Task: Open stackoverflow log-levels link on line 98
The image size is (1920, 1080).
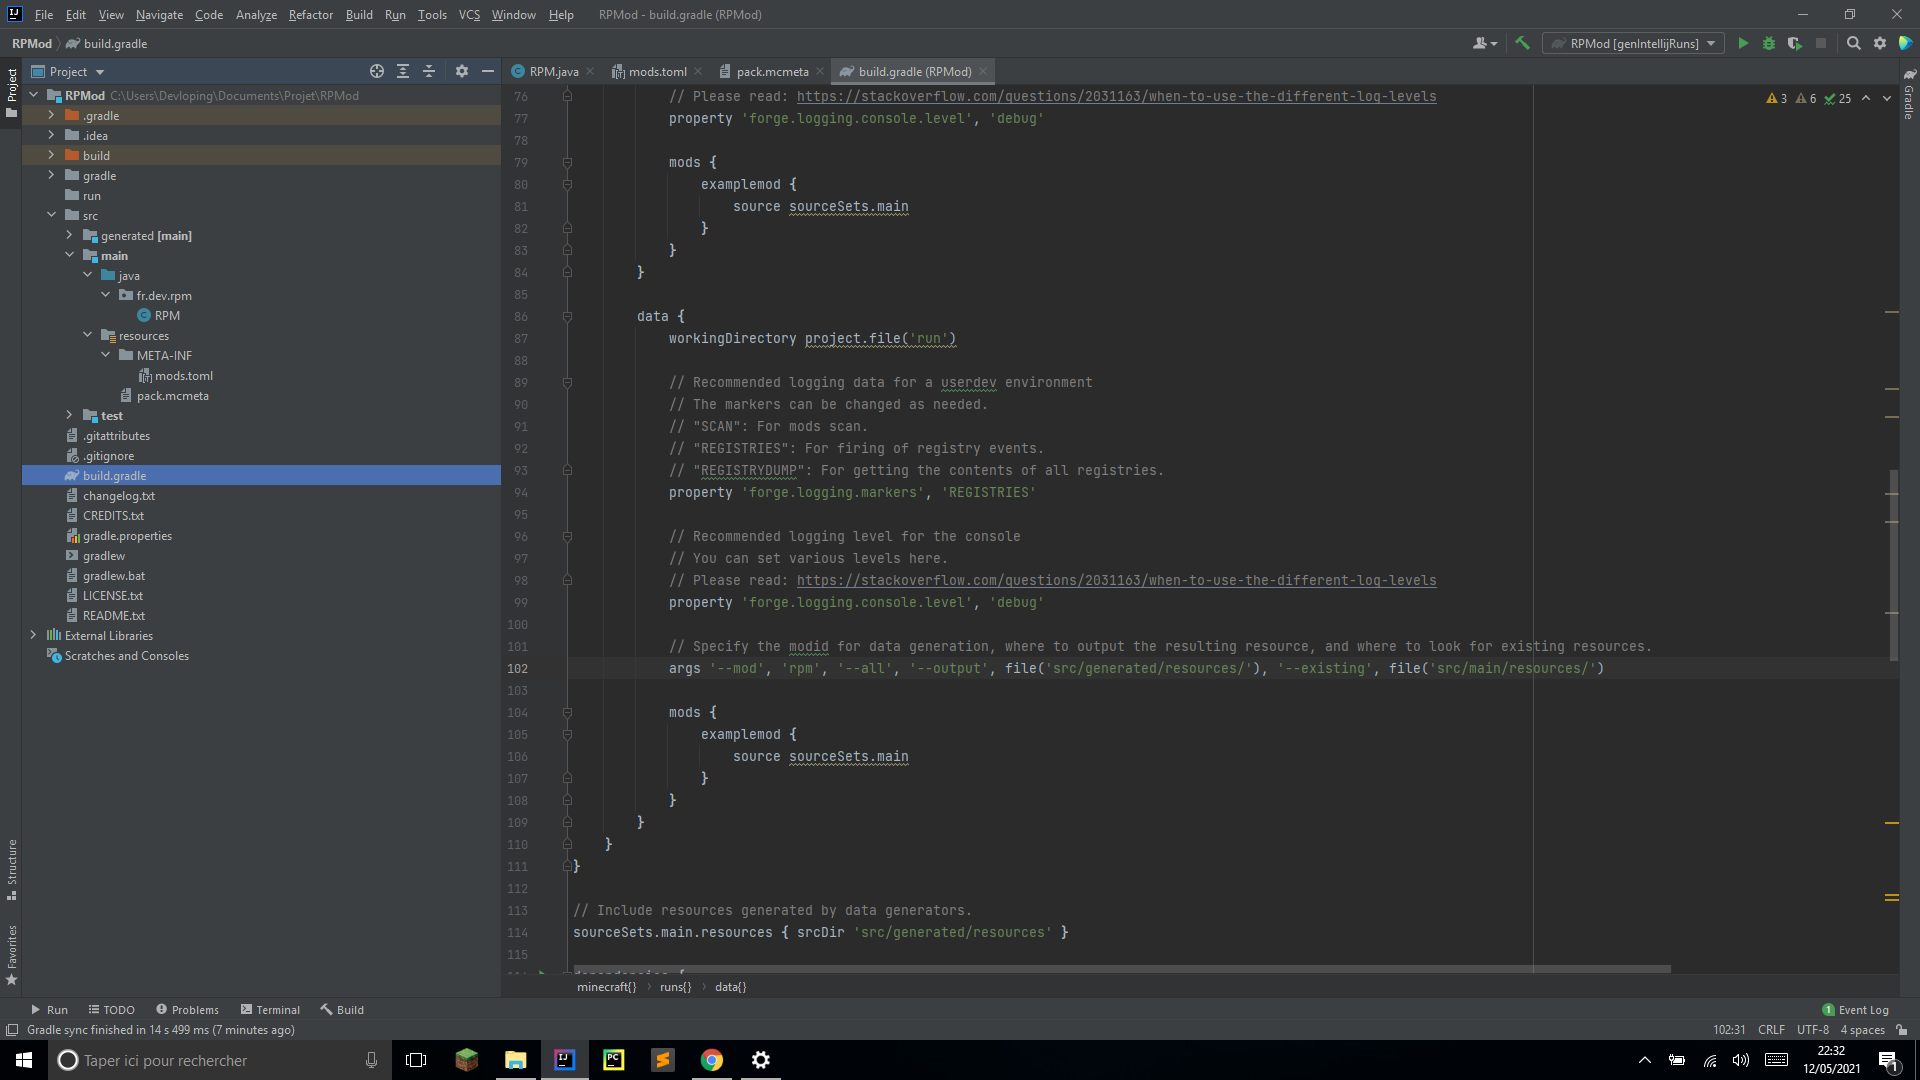Action: (1116, 581)
